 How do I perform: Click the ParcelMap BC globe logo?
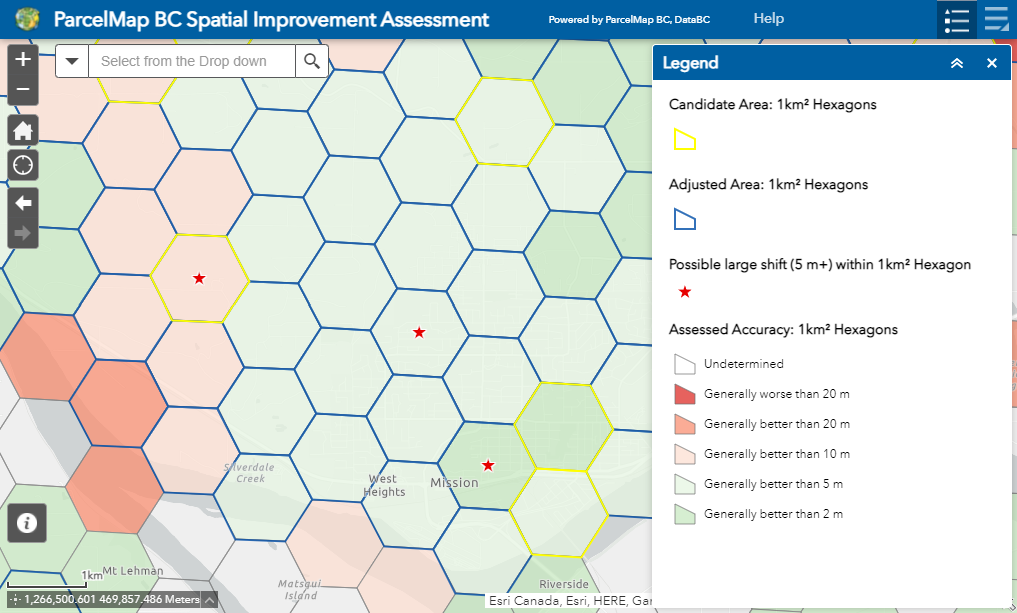[27, 19]
